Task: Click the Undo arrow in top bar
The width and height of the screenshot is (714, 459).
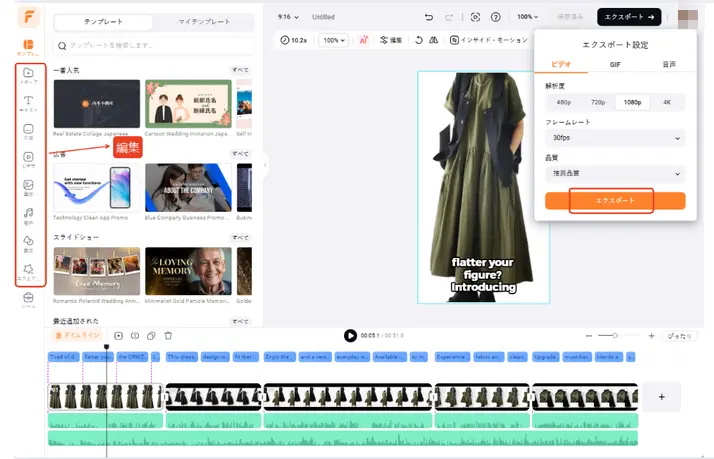Action: point(429,17)
